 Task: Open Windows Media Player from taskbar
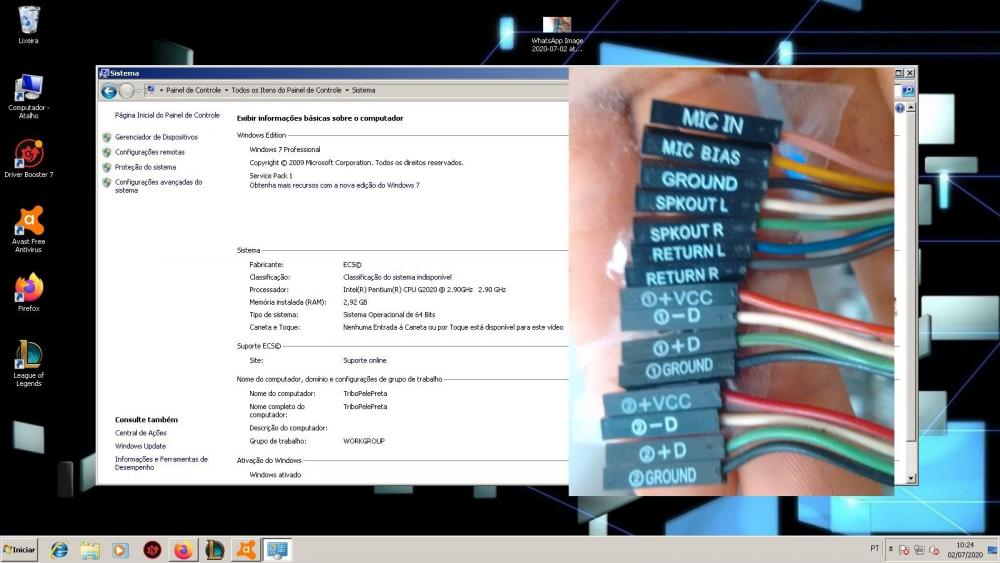(x=121, y=550)
